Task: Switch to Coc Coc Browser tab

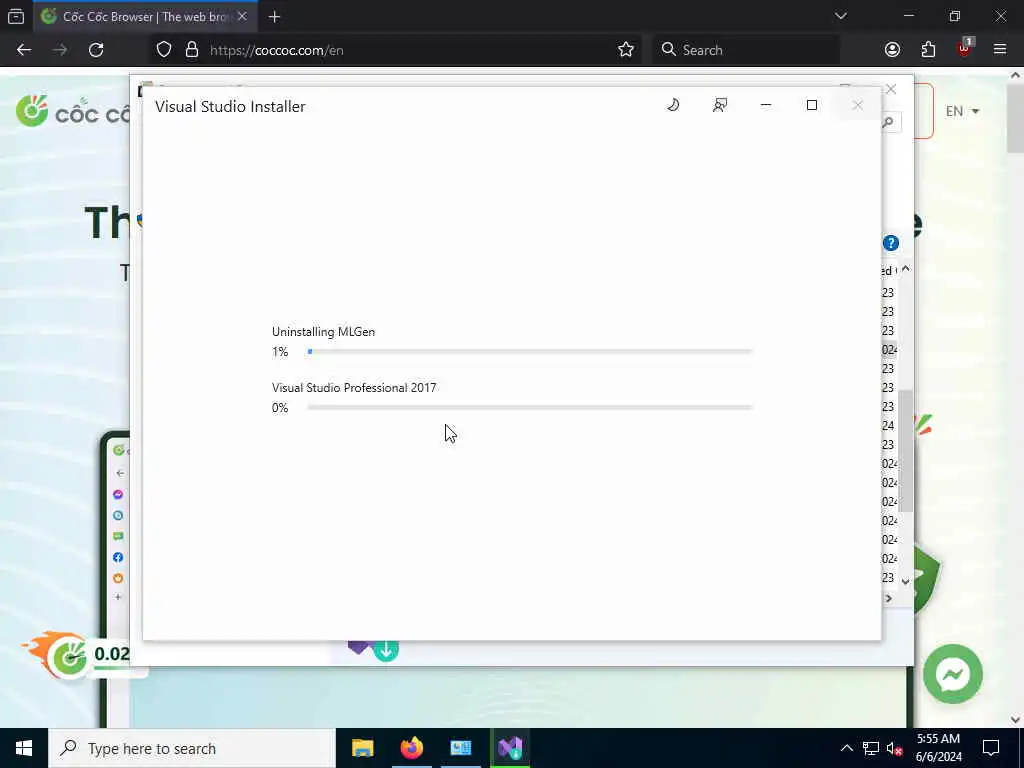Action: pos(144,16)
